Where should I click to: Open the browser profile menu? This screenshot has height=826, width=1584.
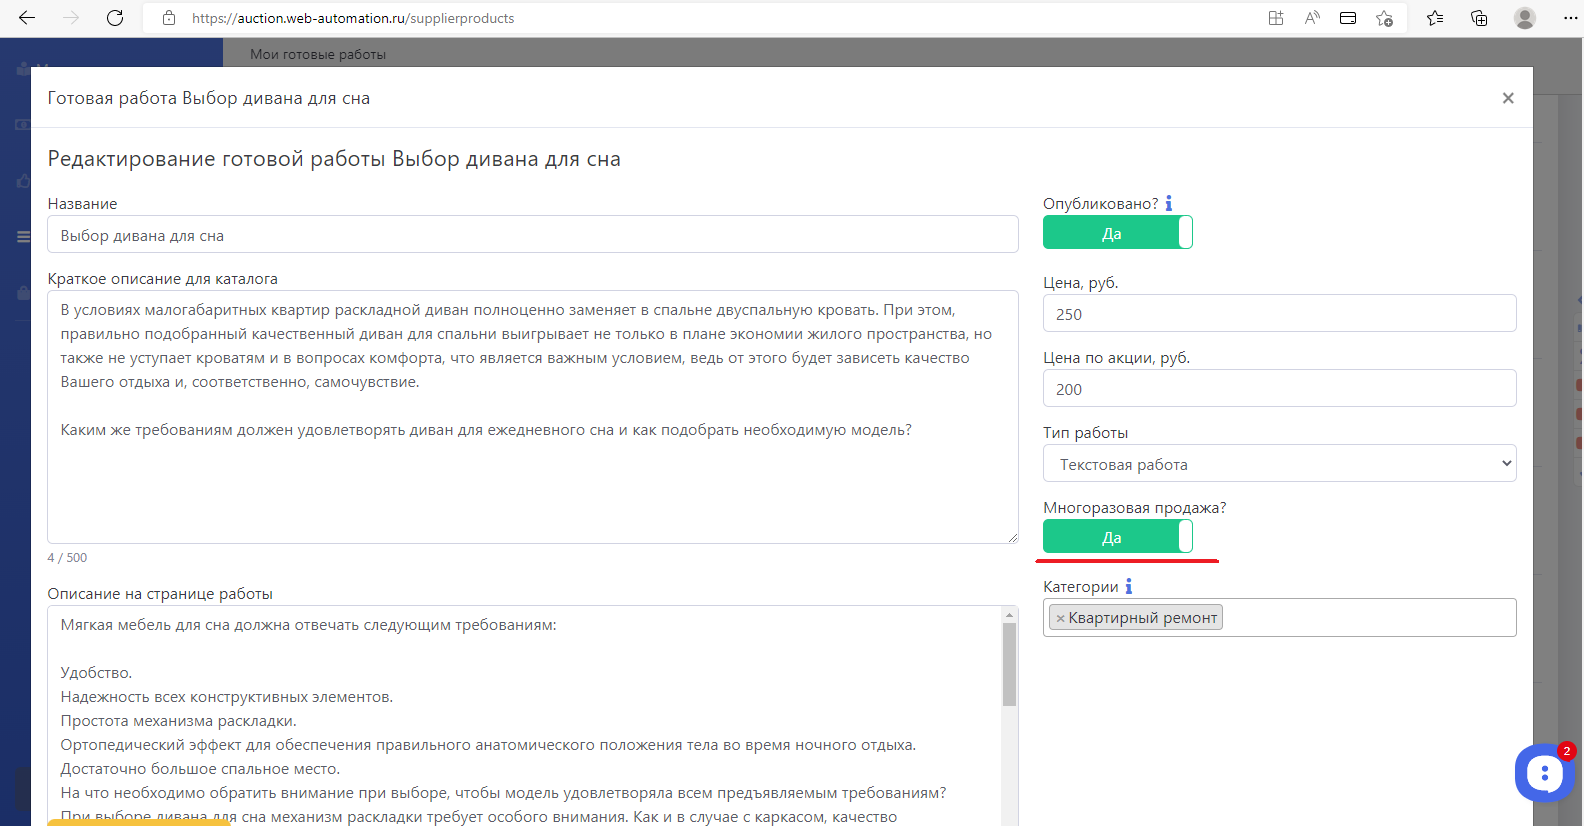tap(1524, 18)
